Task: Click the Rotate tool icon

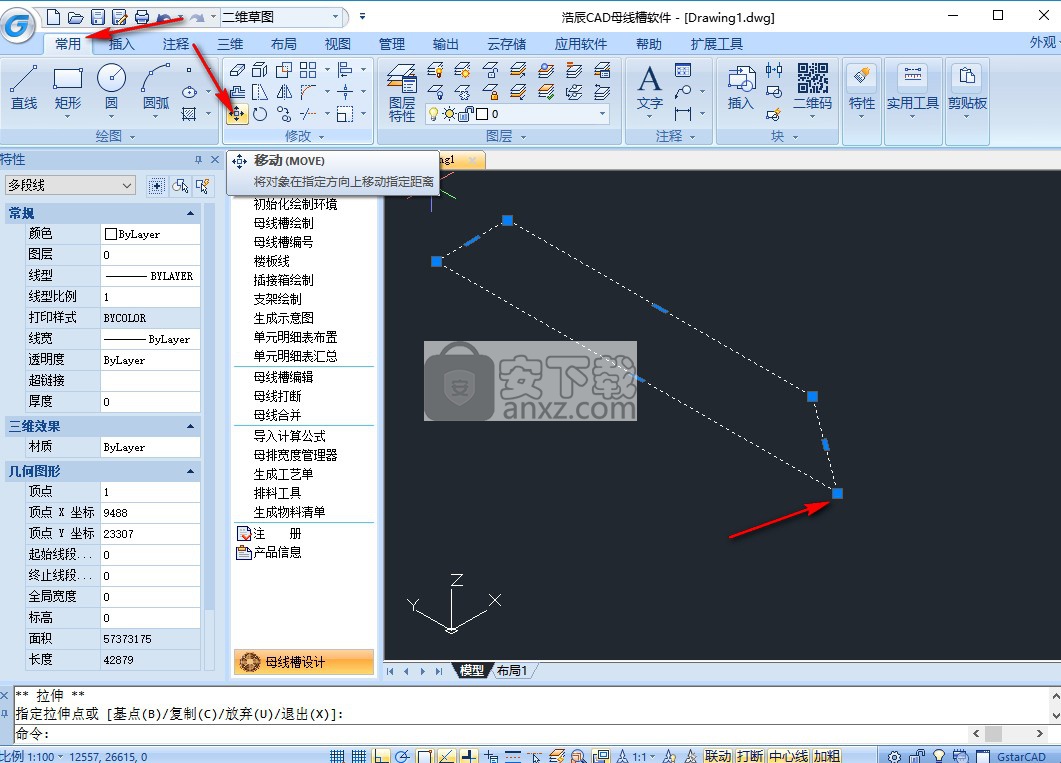Action: [x=260, y=114]
